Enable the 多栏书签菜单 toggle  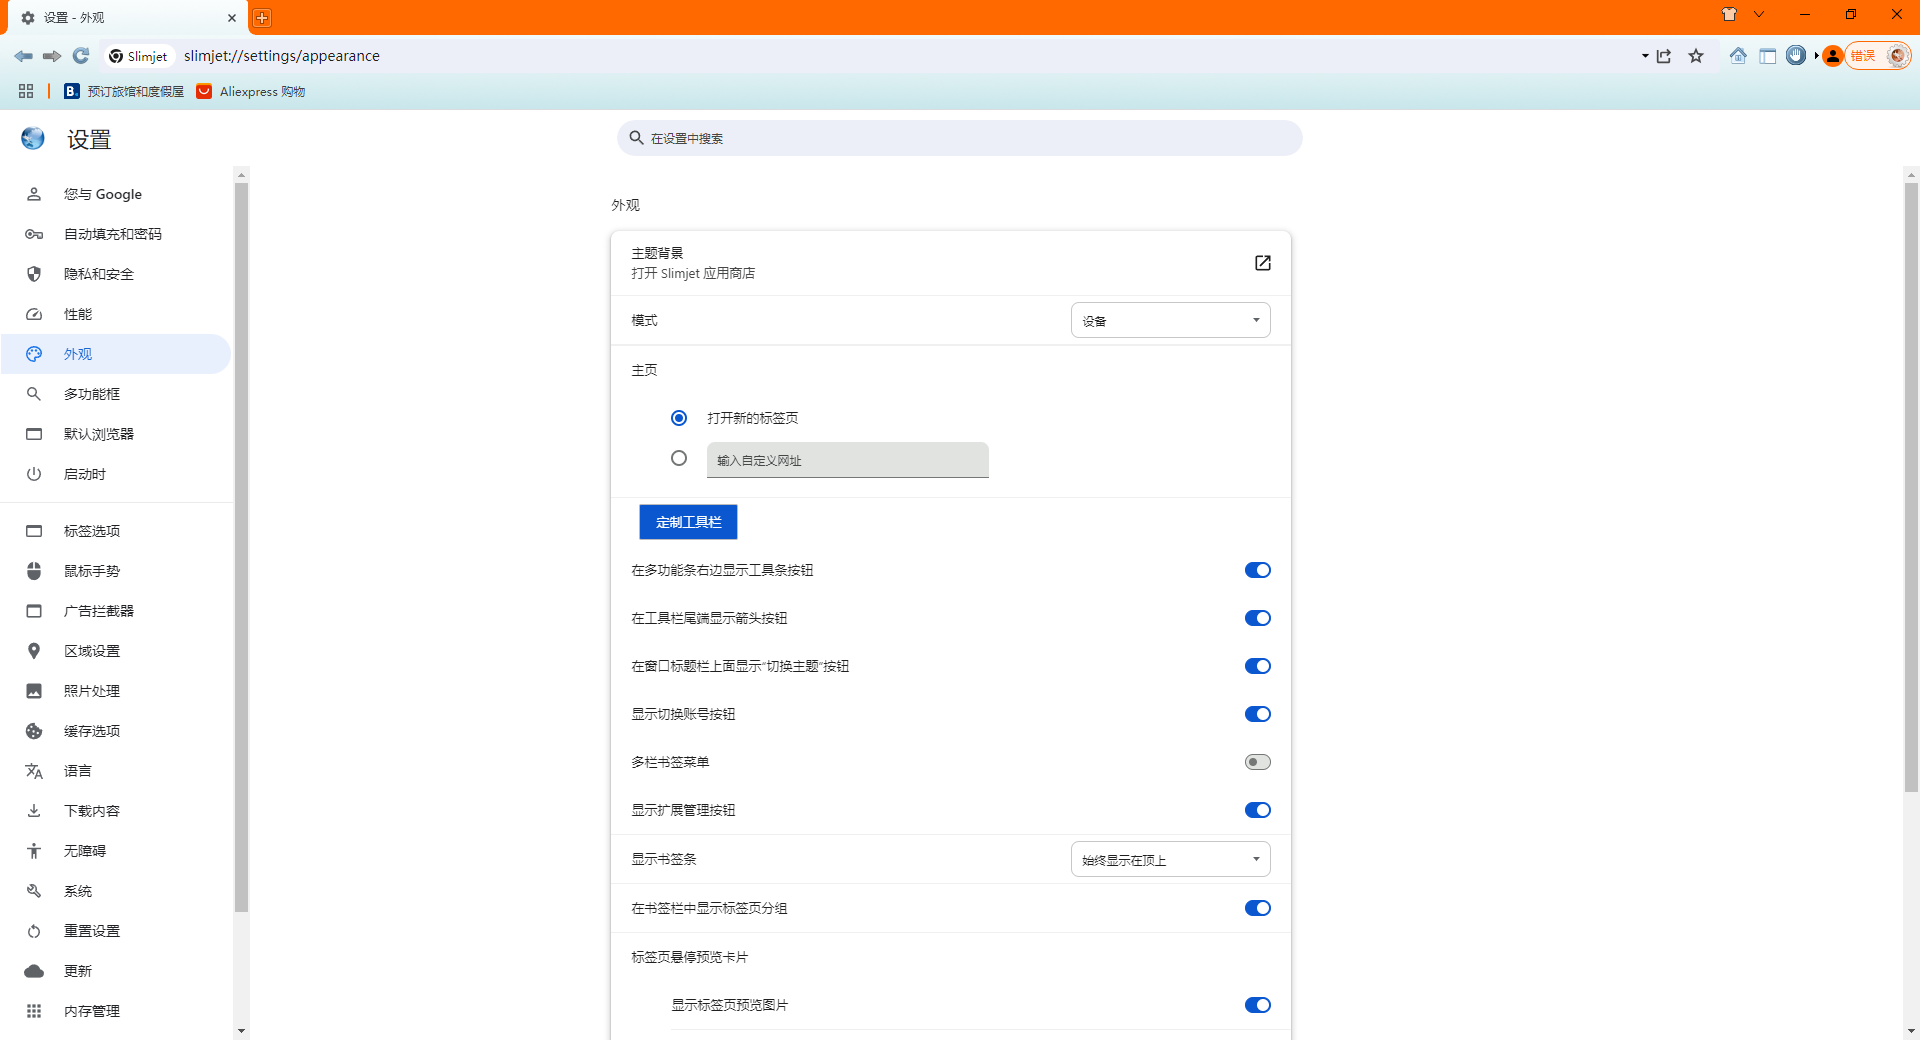(1257, 761)
